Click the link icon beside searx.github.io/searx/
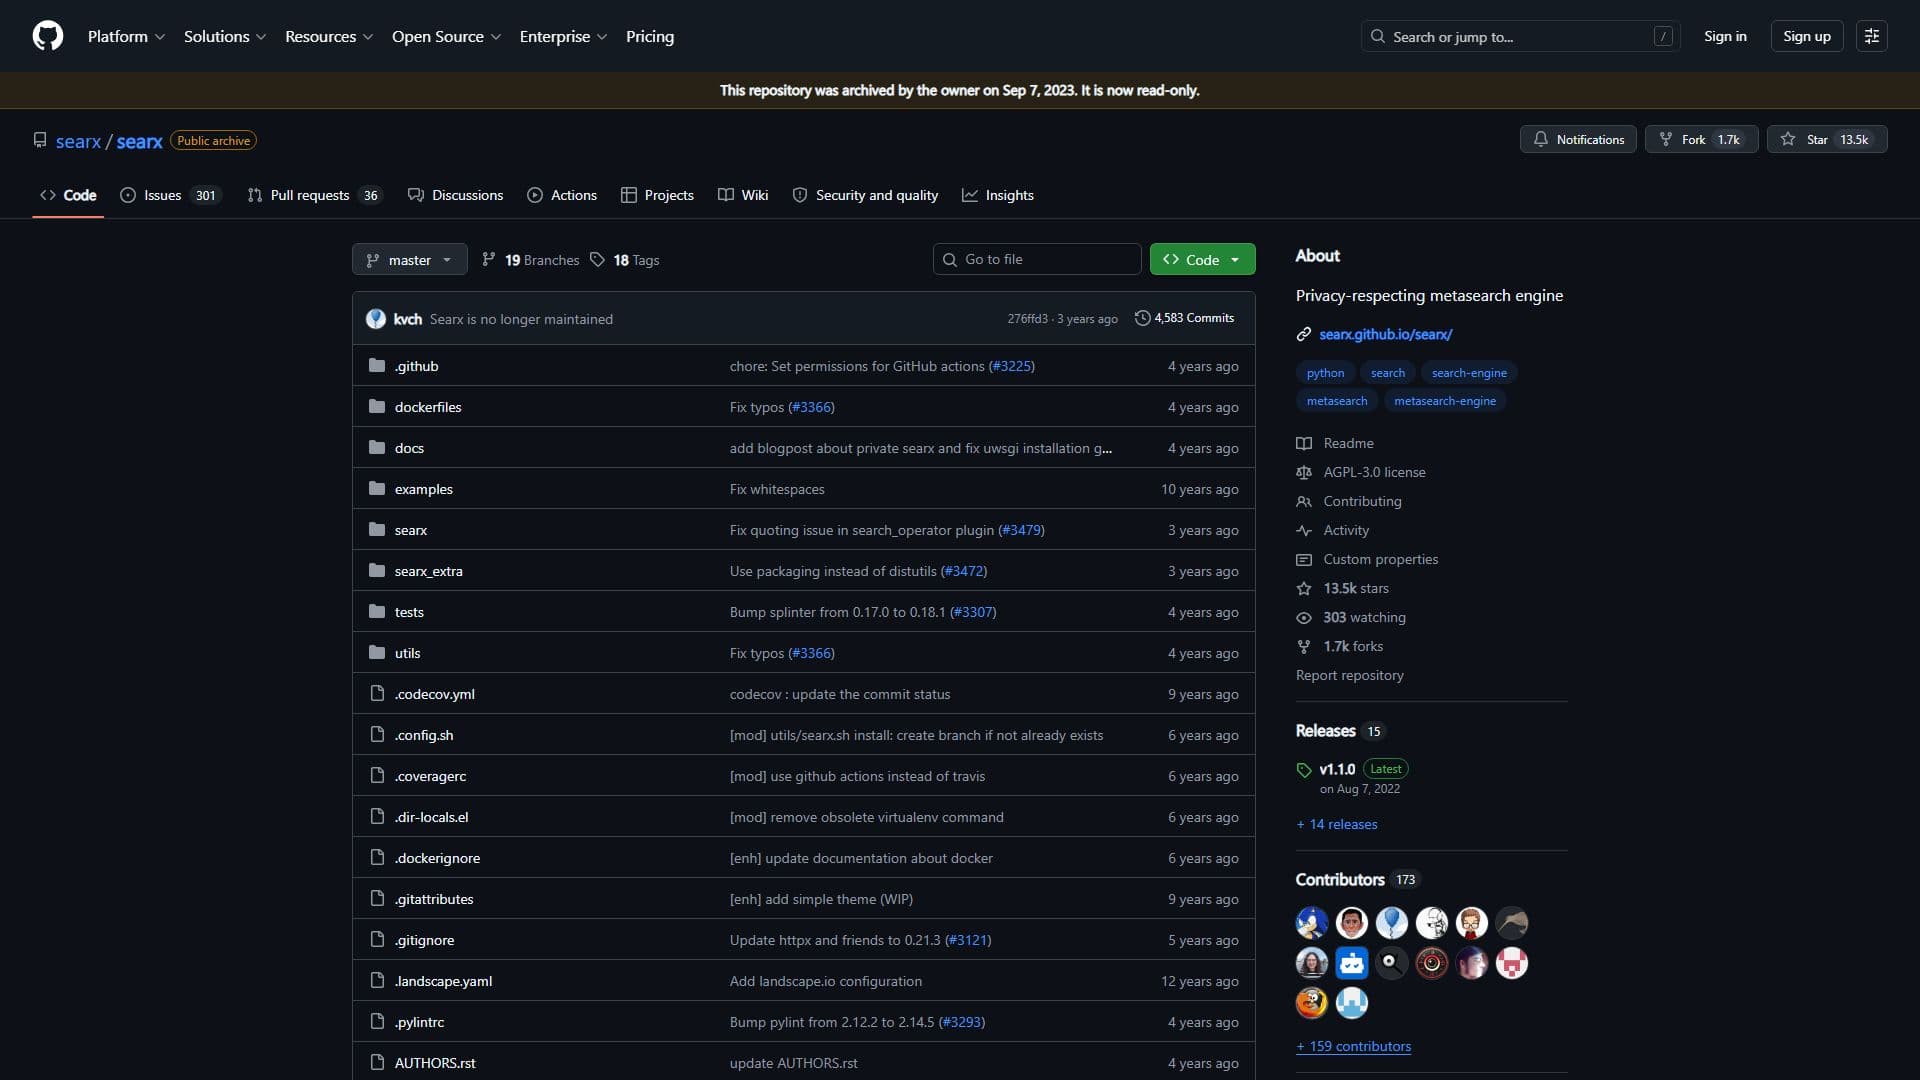The image size is (1920, 1080). [1304, 334]
